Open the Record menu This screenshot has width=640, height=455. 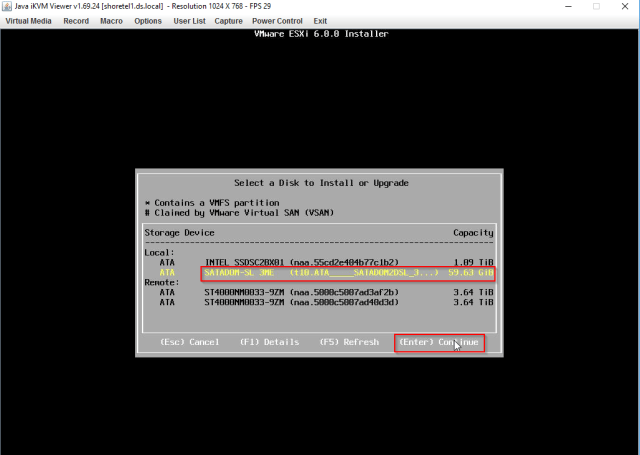pyautogui.click(x=76, y=21)
